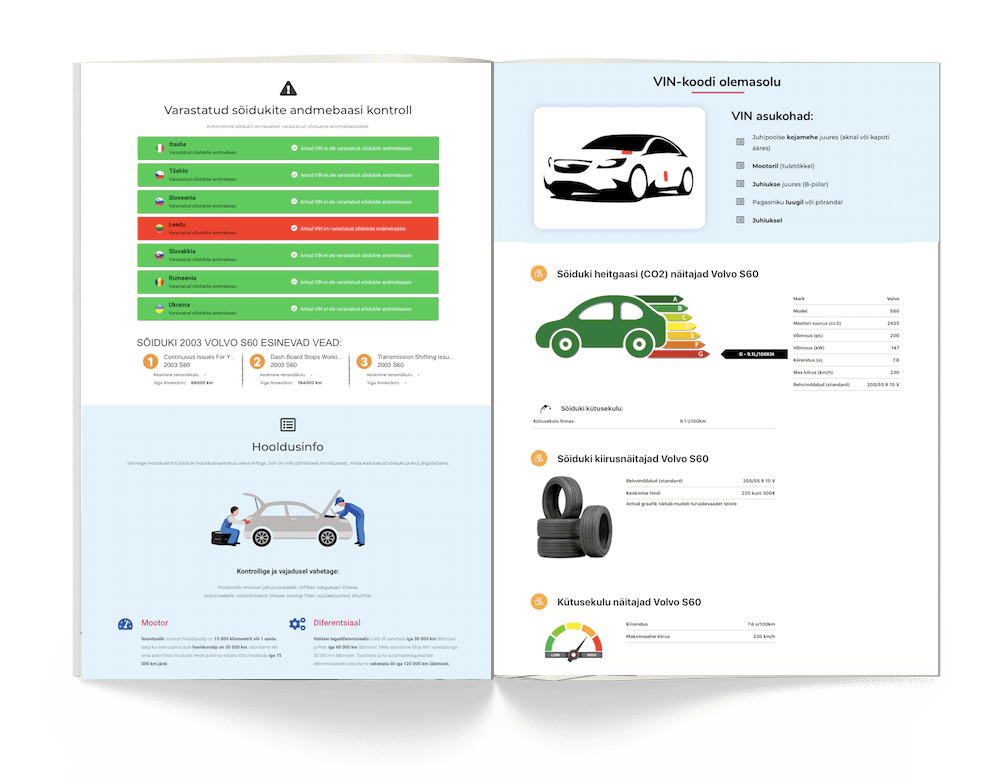Click the orange icon beside Sõiduki kiirusnäitajad
This screenshot has width=1000, height=783.
tap(539, 458)
